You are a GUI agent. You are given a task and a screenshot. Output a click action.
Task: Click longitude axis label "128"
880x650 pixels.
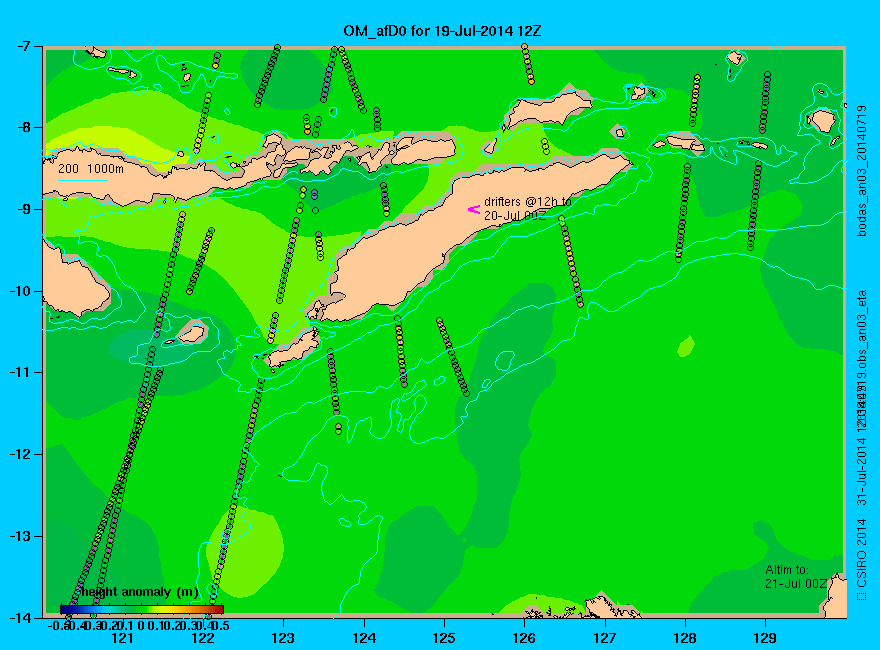685,638
